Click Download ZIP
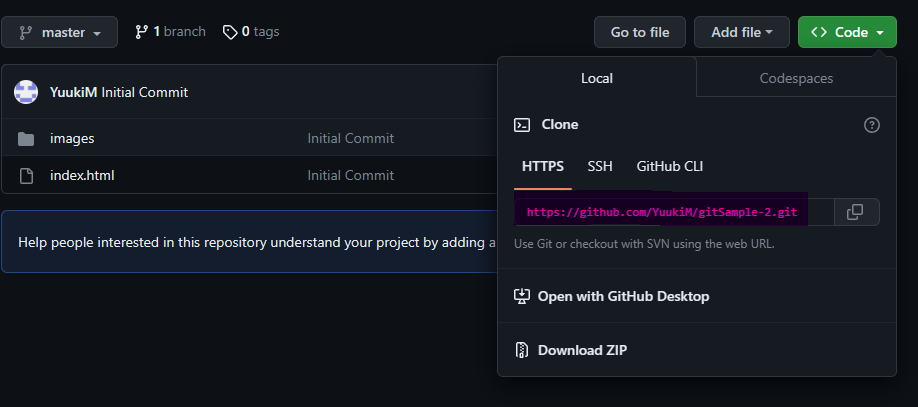This screenshot has height=407, width=918. pyautogui.click(x=582, y=350)
